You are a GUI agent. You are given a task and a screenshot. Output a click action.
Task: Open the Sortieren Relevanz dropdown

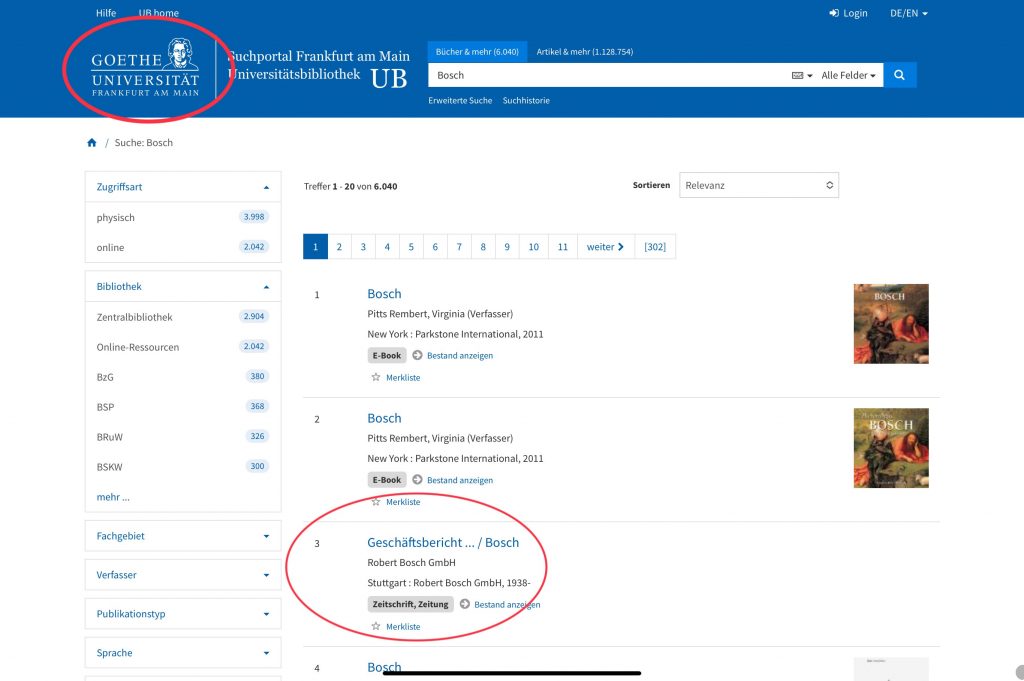pos(759,185)
